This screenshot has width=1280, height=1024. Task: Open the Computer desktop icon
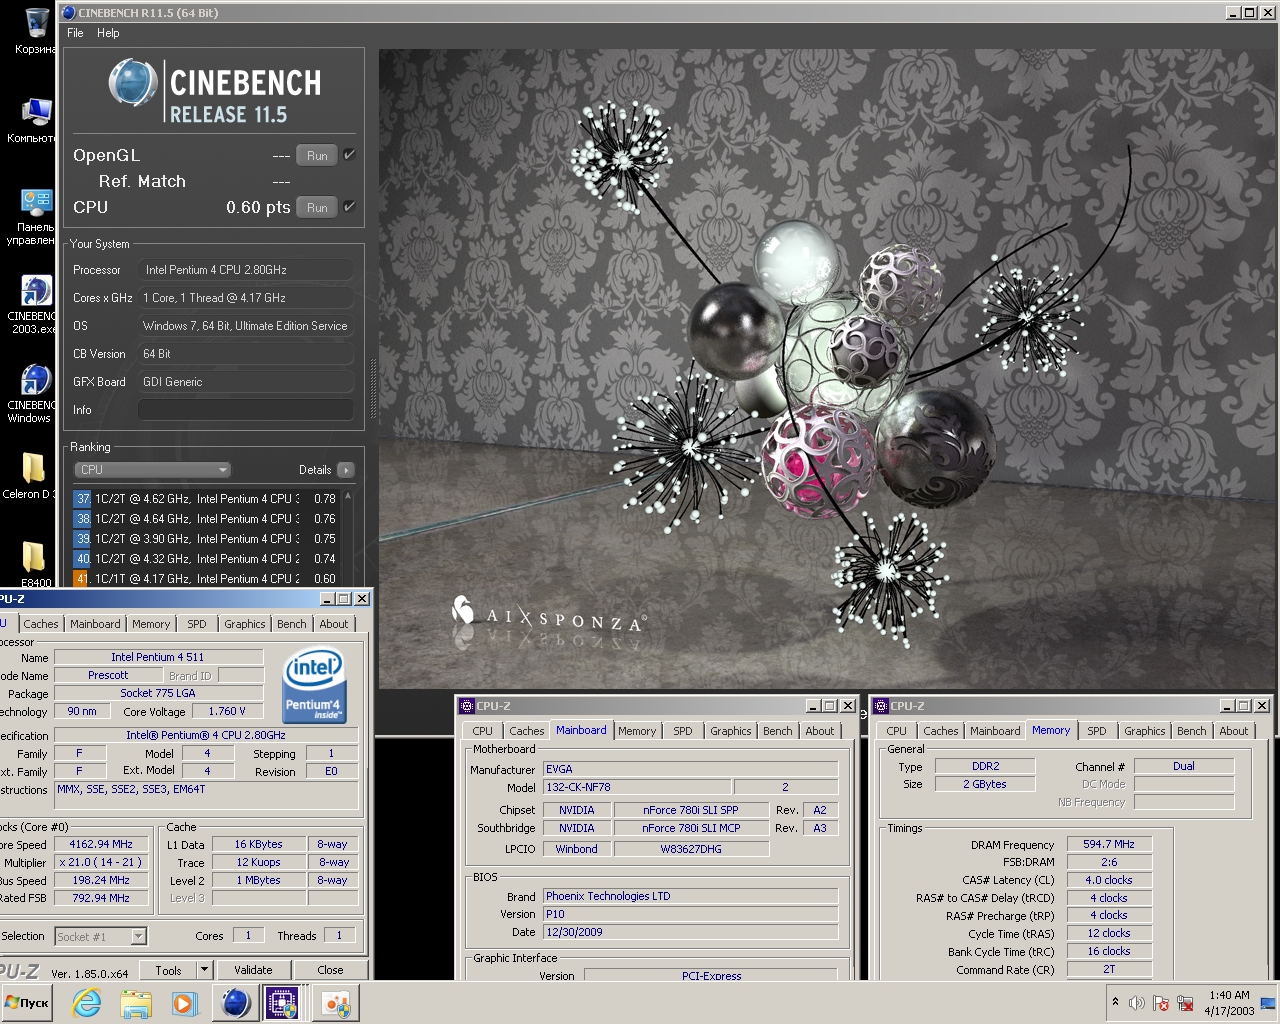(x=35, y=119)
